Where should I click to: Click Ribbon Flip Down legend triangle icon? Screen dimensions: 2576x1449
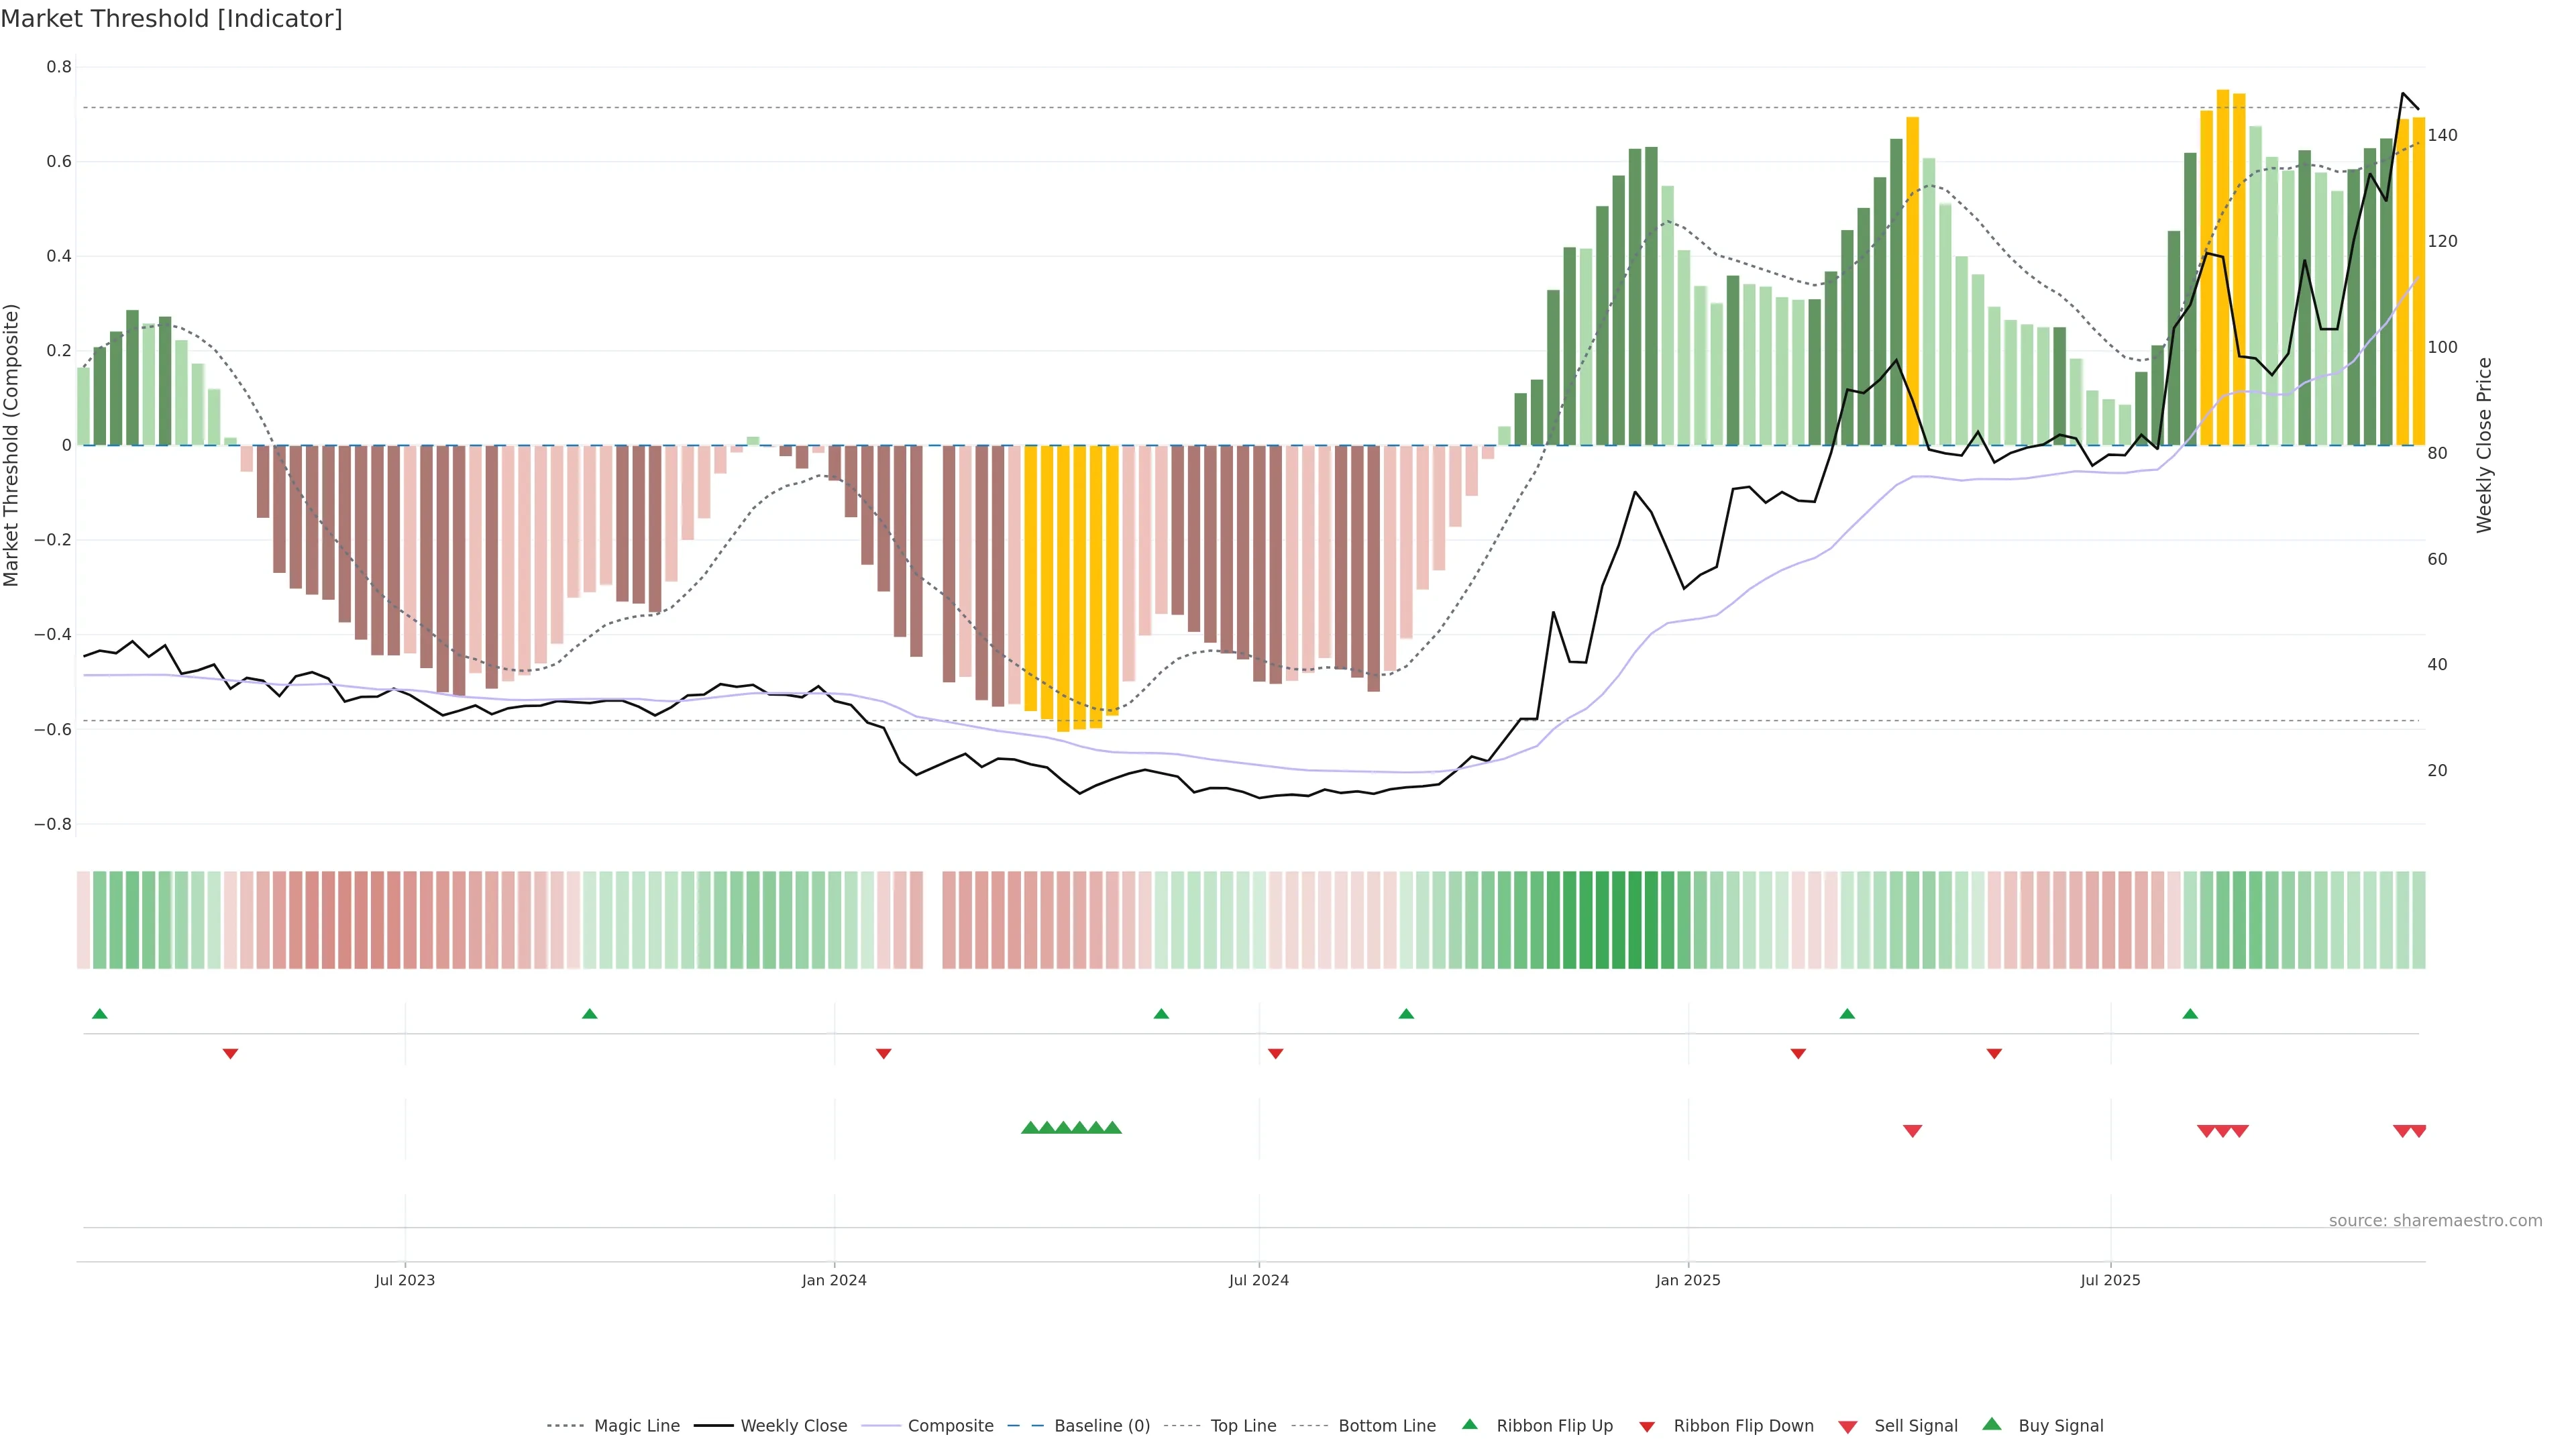point(1647,1427)
